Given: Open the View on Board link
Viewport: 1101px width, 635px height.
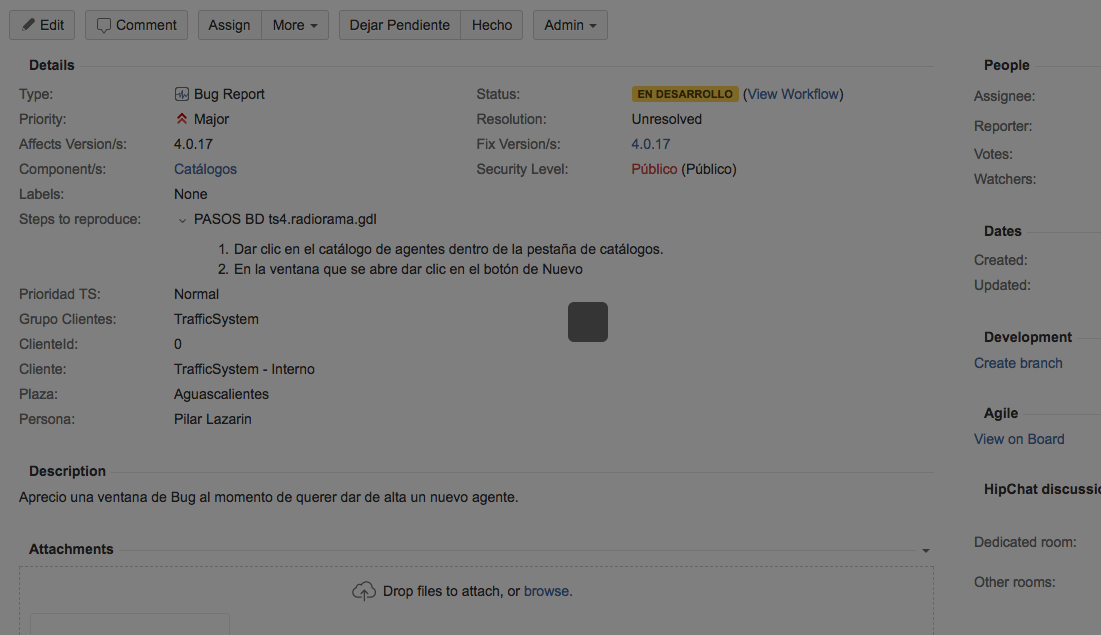Looking at the screenshot, I should click(x=1019, y=439).
